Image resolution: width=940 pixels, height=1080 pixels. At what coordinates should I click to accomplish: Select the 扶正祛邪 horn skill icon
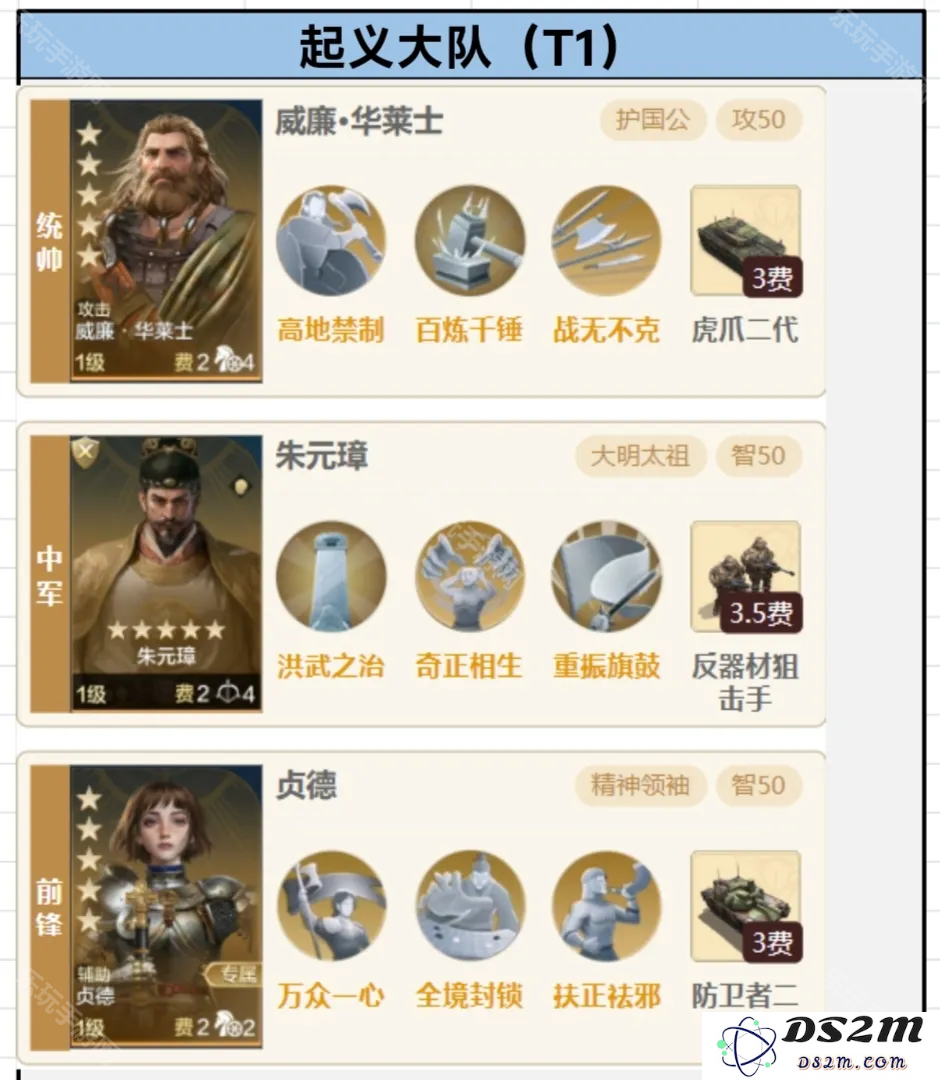[607, 906]
